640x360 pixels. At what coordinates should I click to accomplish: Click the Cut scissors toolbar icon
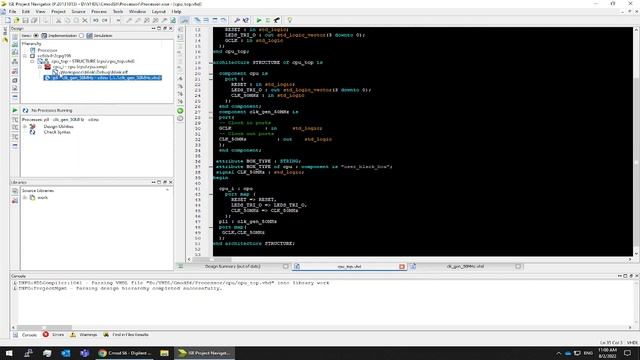tap(58, 20)
